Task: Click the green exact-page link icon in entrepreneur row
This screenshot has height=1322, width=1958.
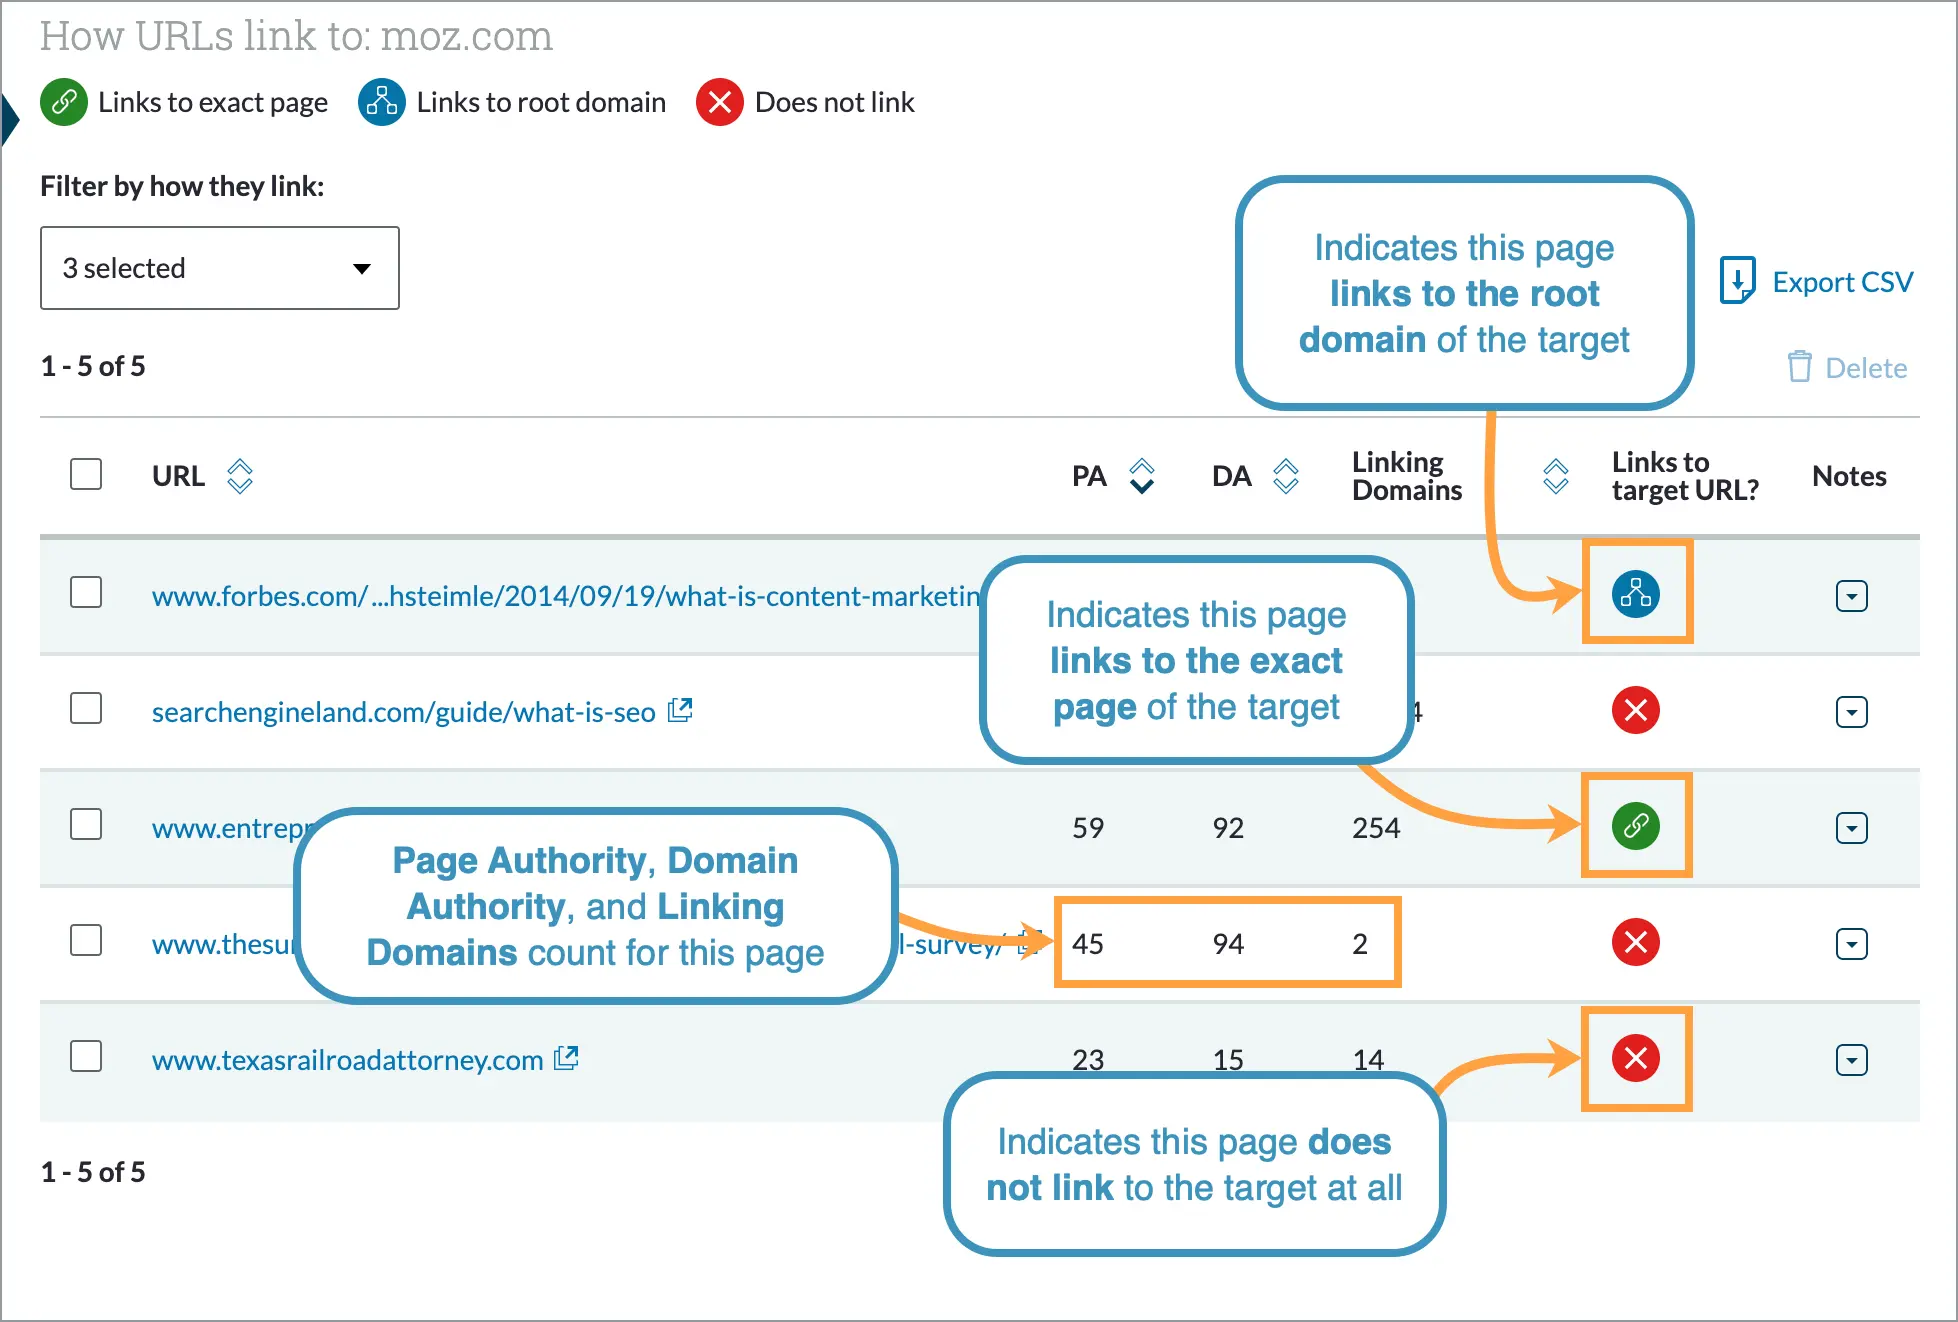Action: [1636, 827]
